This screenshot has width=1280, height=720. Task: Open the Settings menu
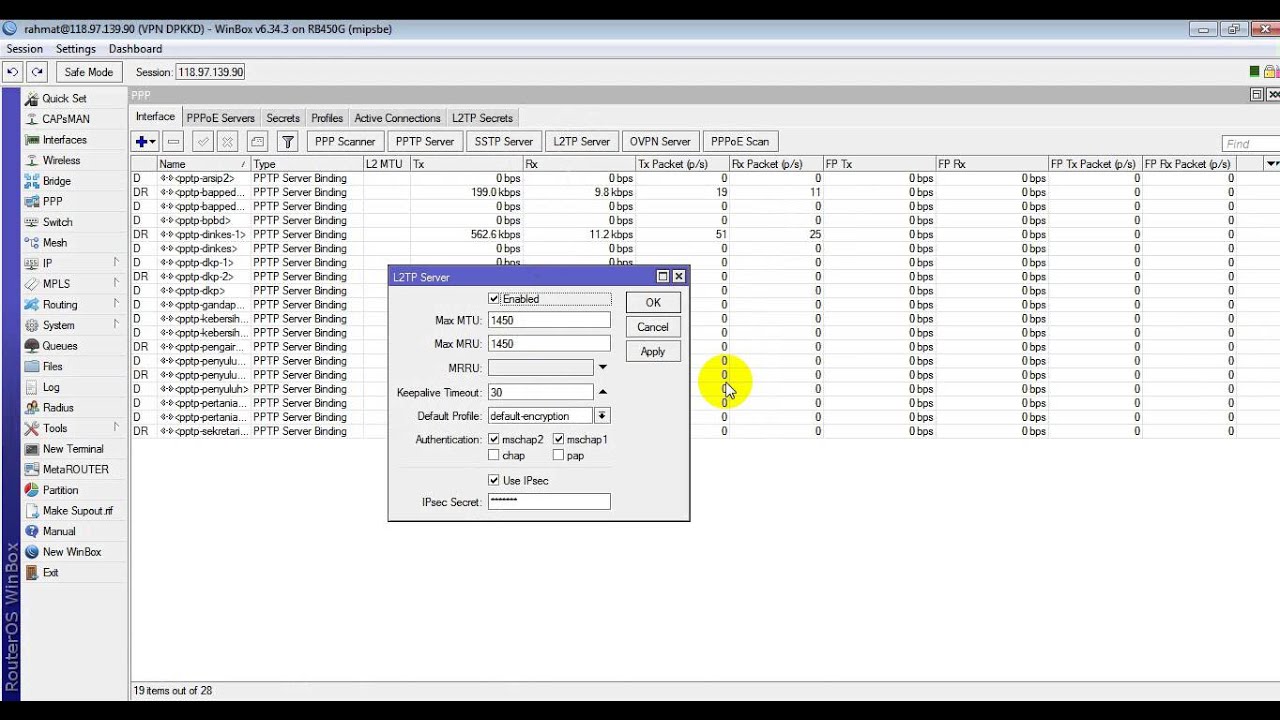pyautogui.click(x=76, y=49)
